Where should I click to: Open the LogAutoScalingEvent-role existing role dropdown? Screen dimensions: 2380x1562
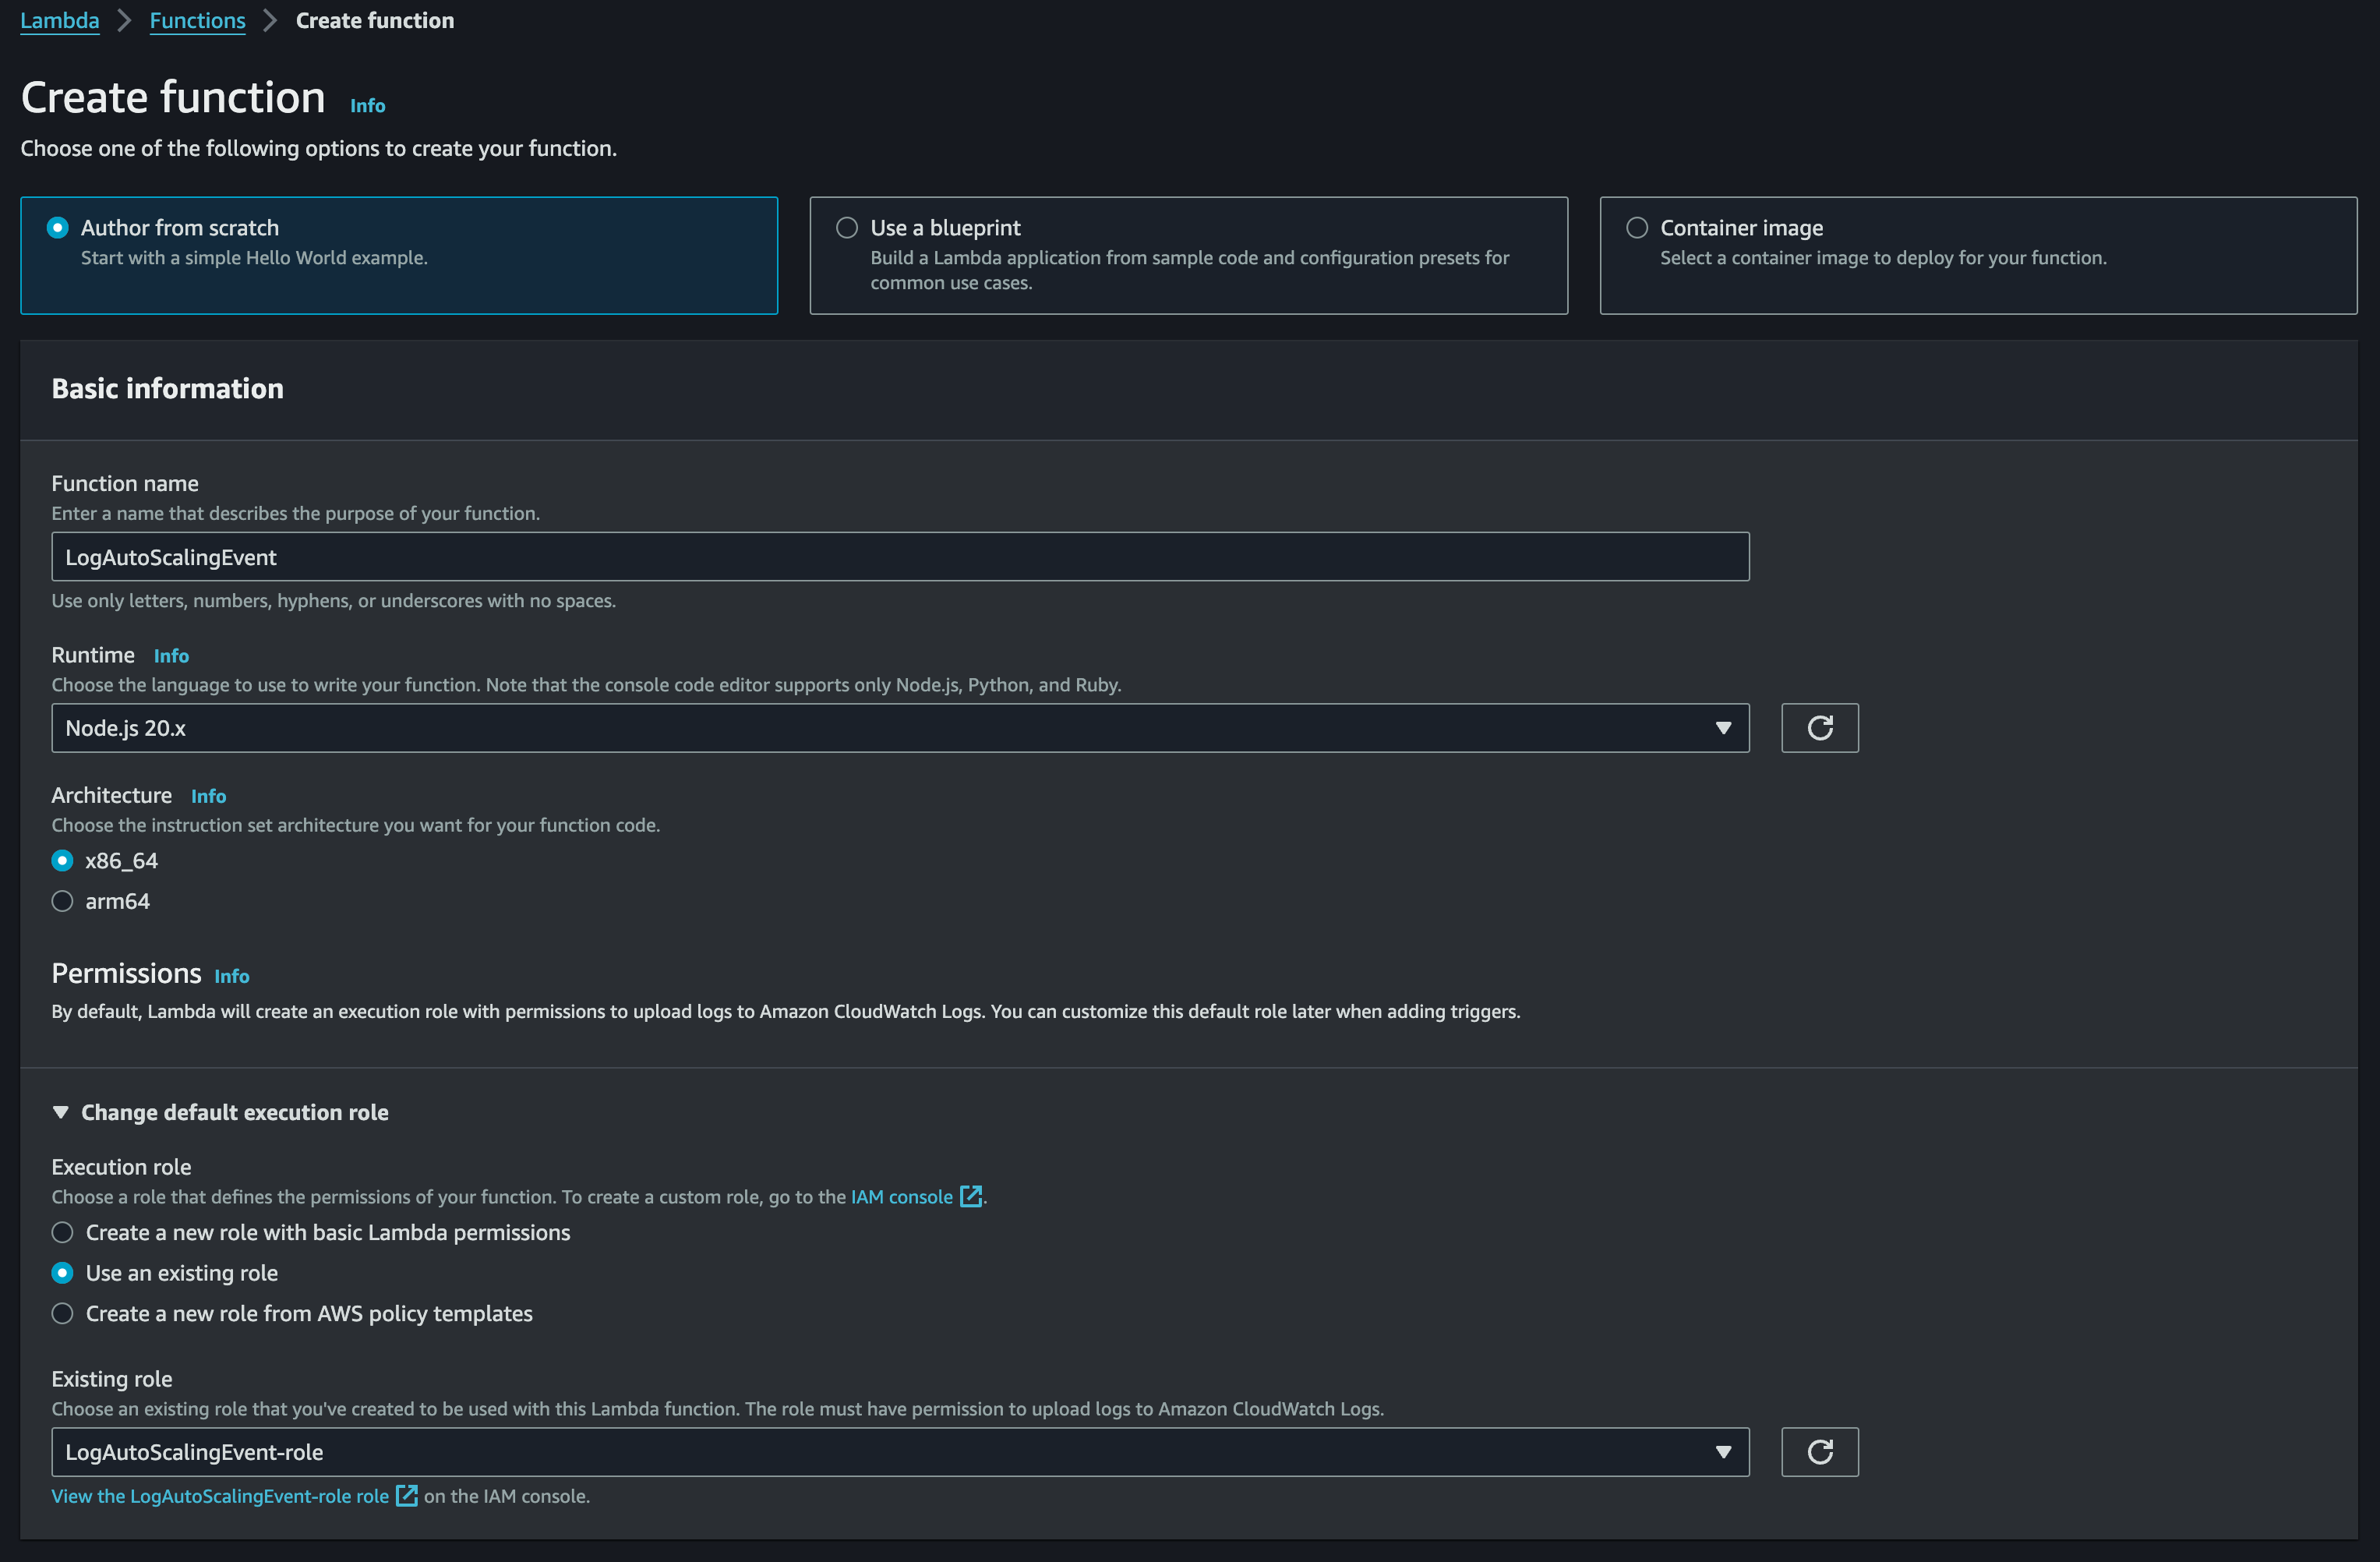click(x=899, y=1452)
